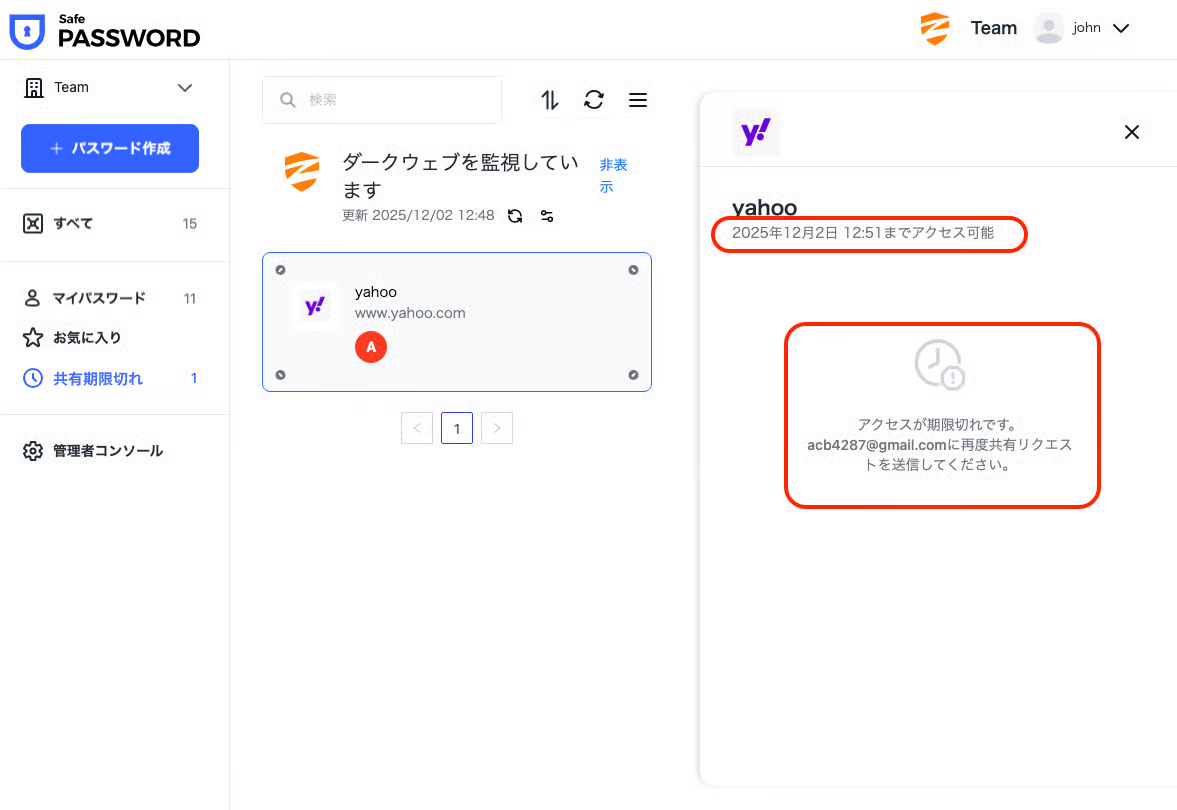Open お気に入り favorites list
This screenshot has height=810, width=1177.
[86, 338]
